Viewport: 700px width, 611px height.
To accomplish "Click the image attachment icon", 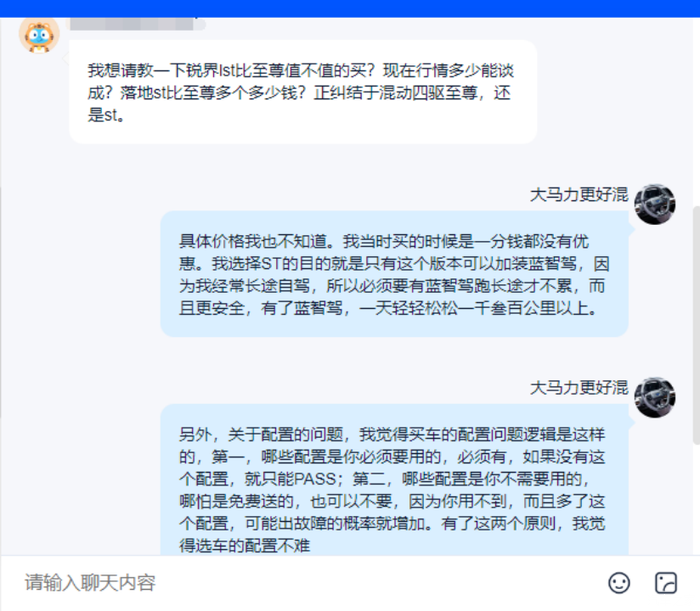I will coord(666,583).
